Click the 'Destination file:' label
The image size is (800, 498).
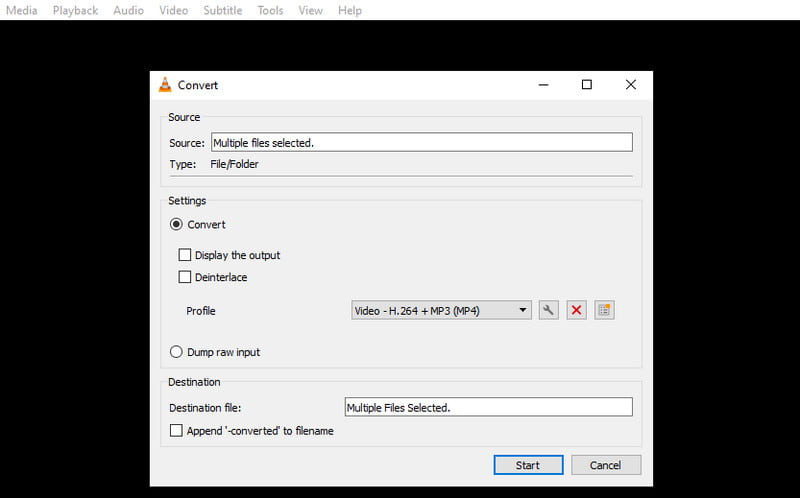[x=205, y=408]
